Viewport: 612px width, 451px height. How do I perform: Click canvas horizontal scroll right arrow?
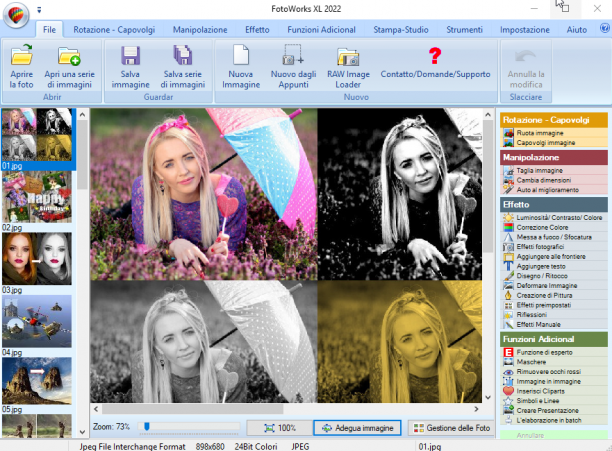[x=476, y=409]
